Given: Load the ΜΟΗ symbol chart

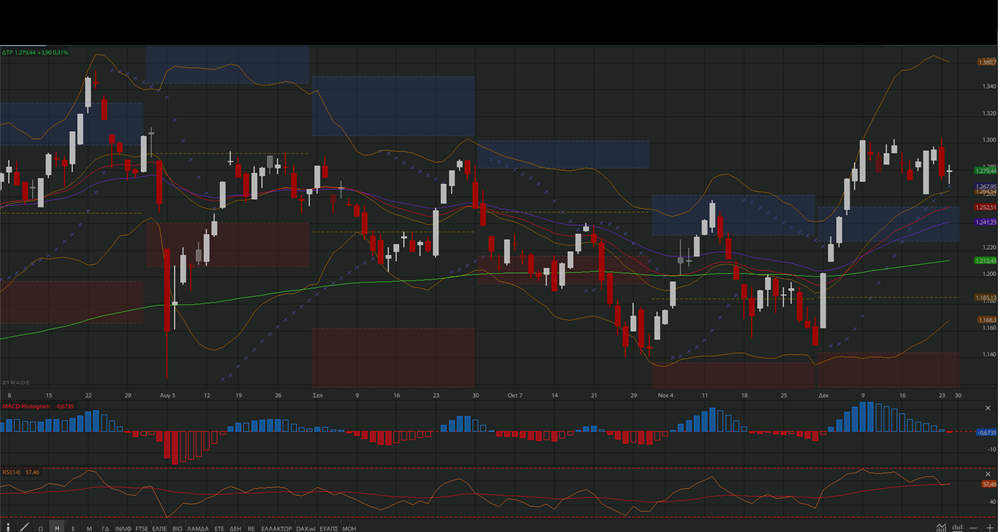Looking at the screenshot, I should coord(349,528).
